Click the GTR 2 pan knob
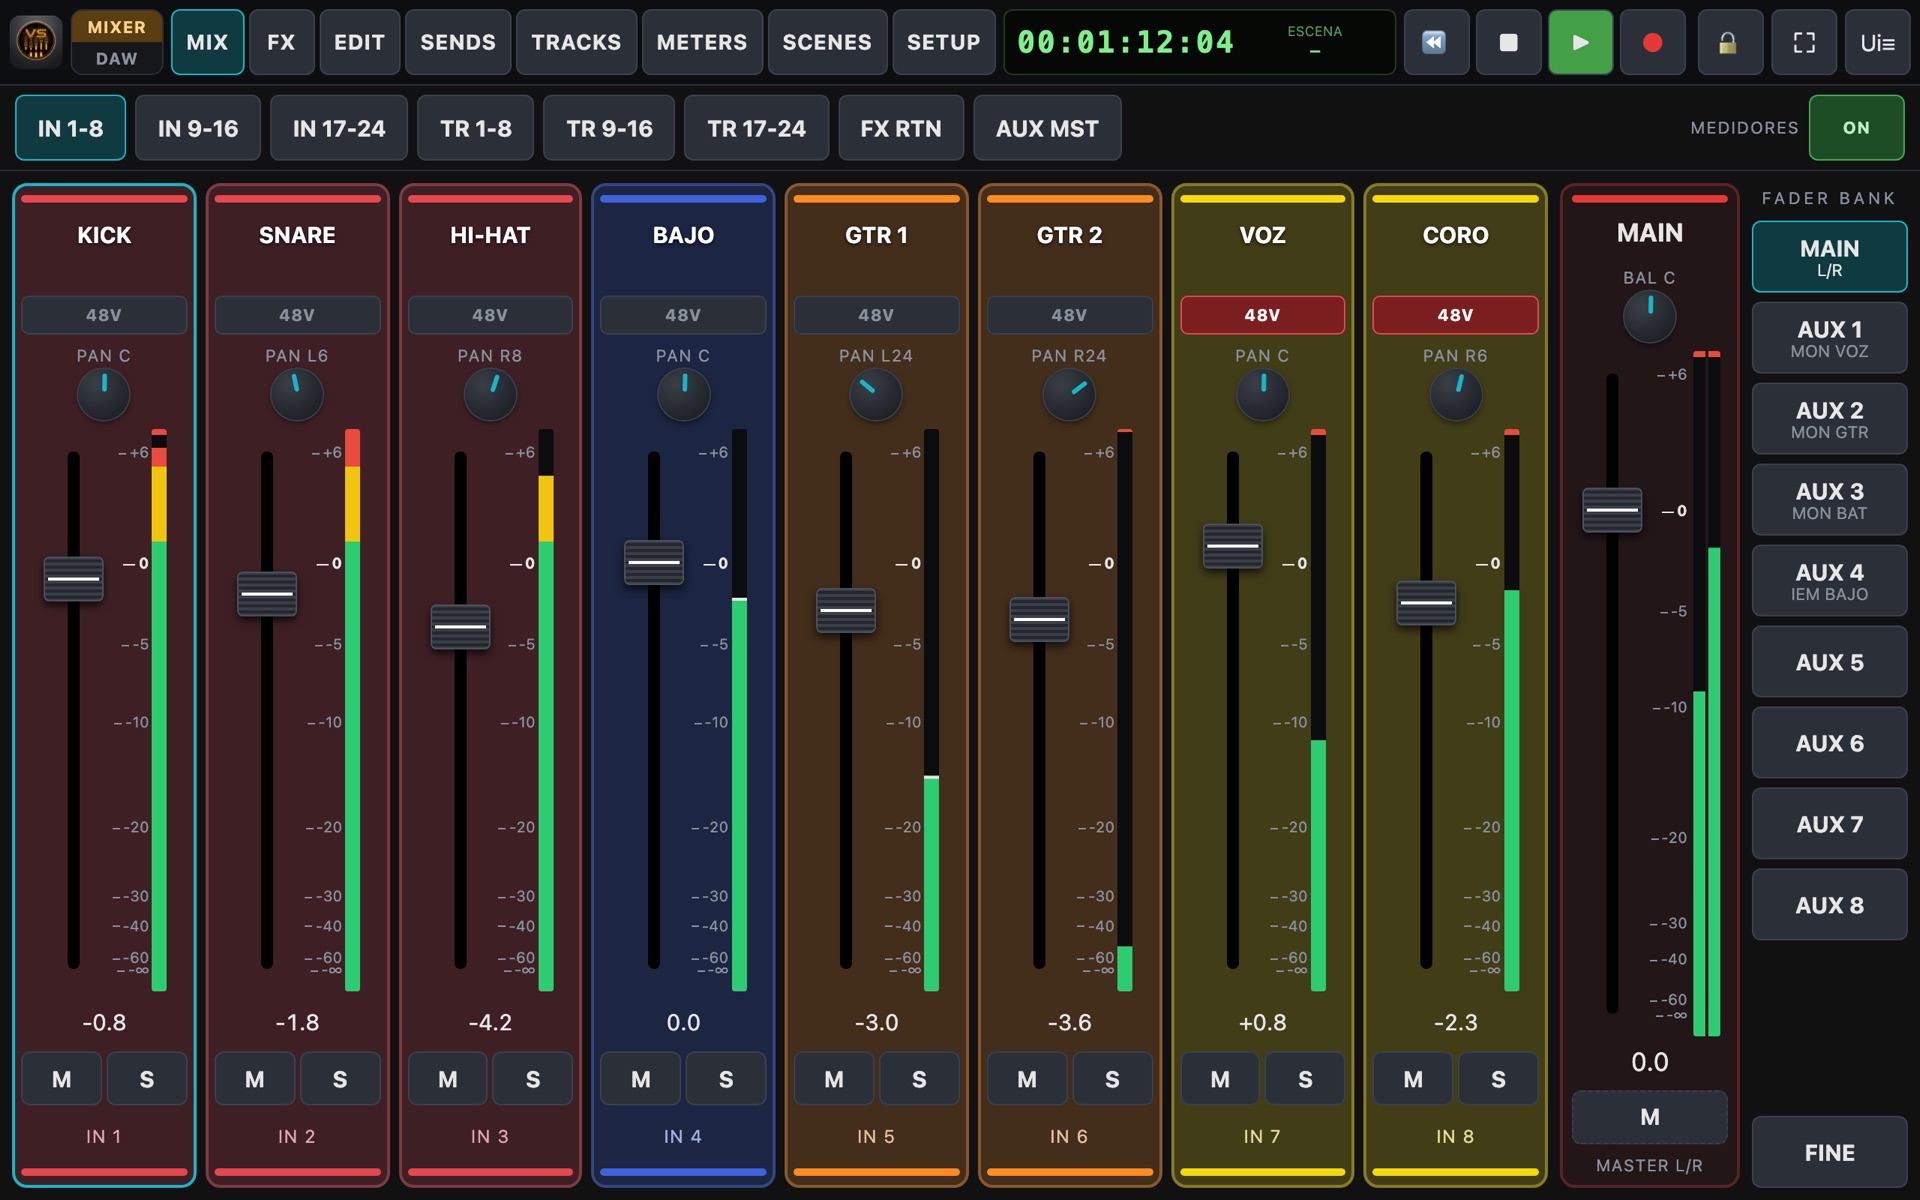1920x1200 pixels. click(x=1068, y=394)
